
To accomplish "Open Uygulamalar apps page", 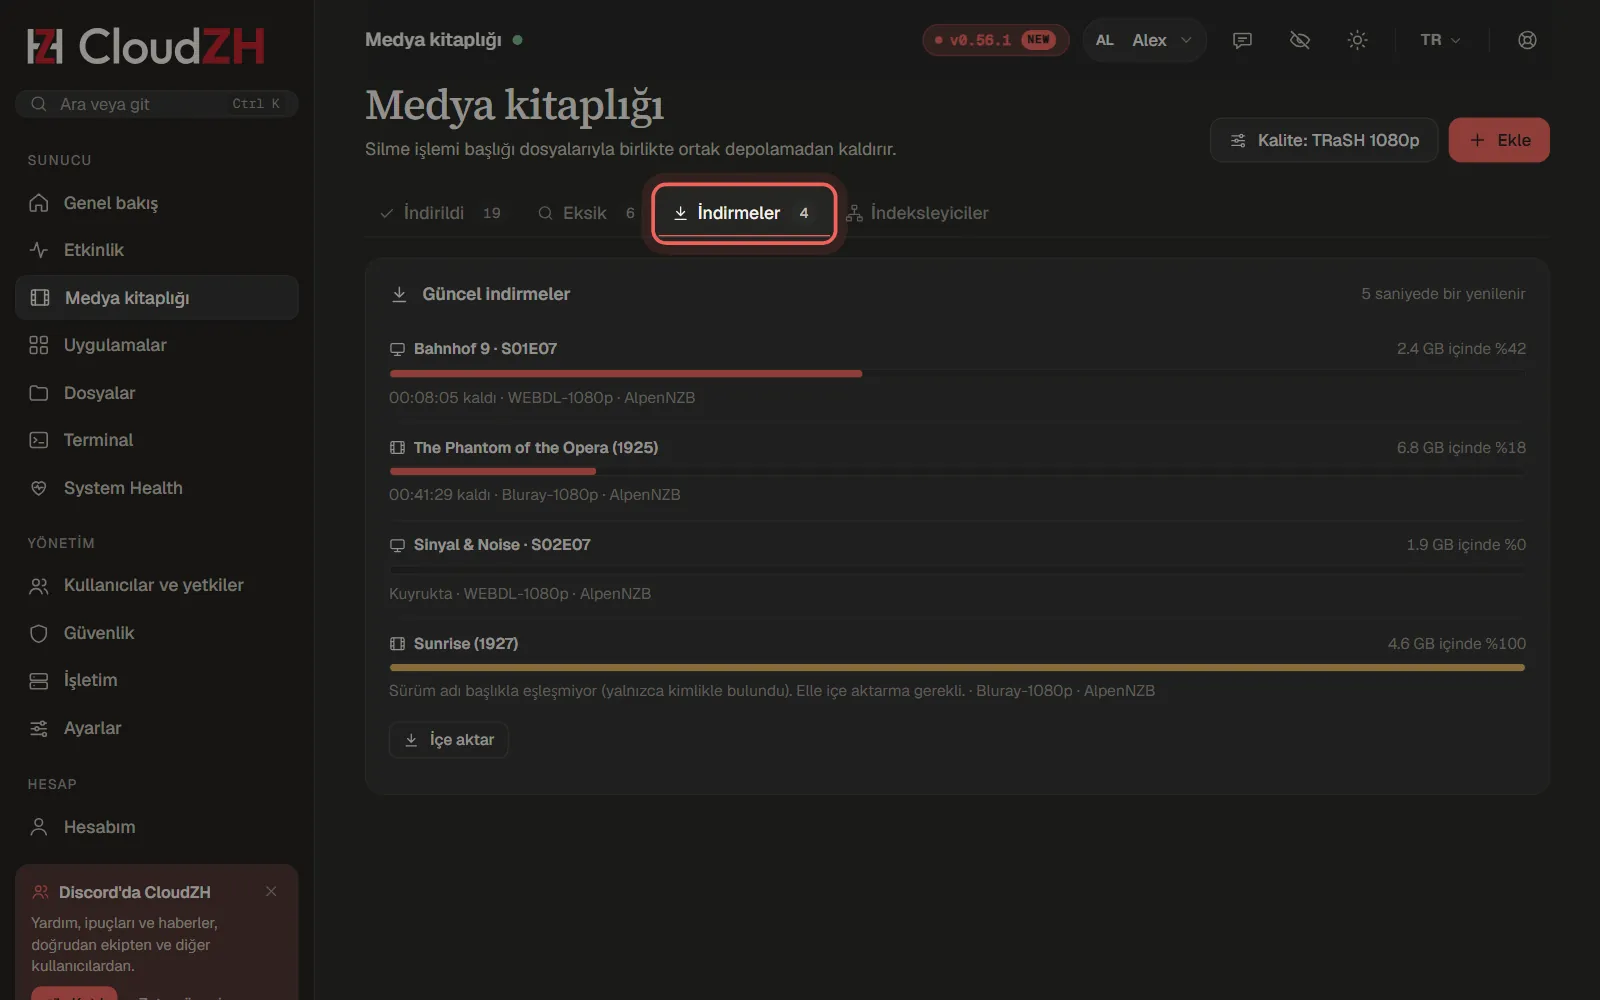I will coord(157,345).
